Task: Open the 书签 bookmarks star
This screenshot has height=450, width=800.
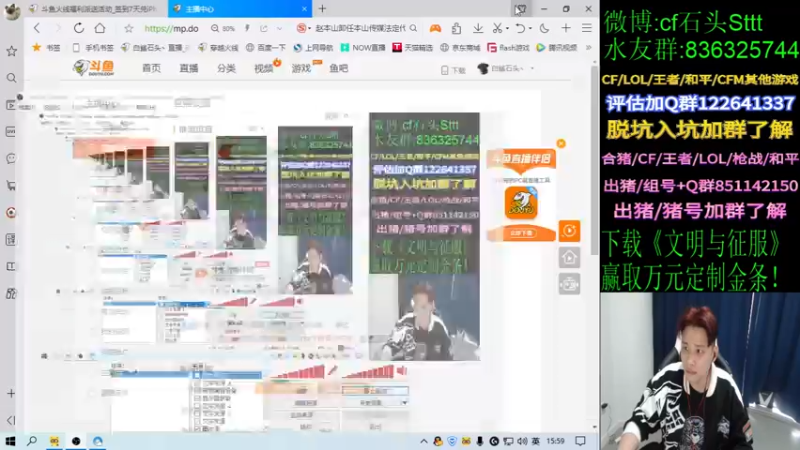Action: click(x=46, y=47)
